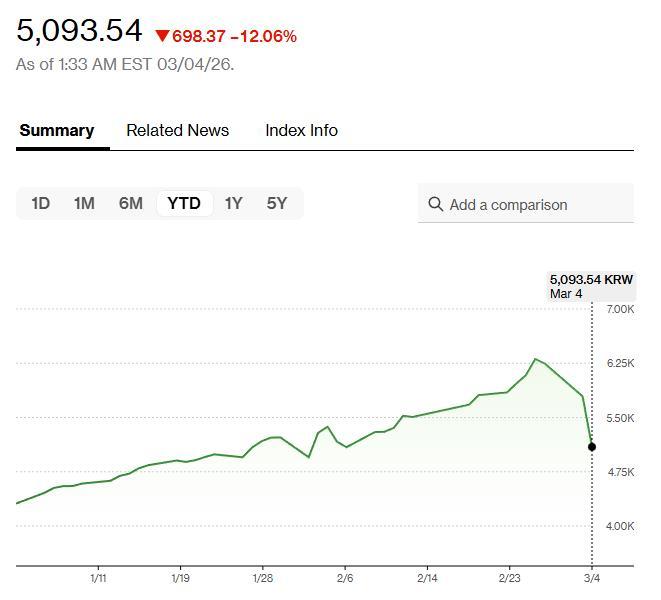Click the 2/14 date on x-axis
The height and width of the screenshot is (600, 661).
pyautogui.click(x=427, y=578)
